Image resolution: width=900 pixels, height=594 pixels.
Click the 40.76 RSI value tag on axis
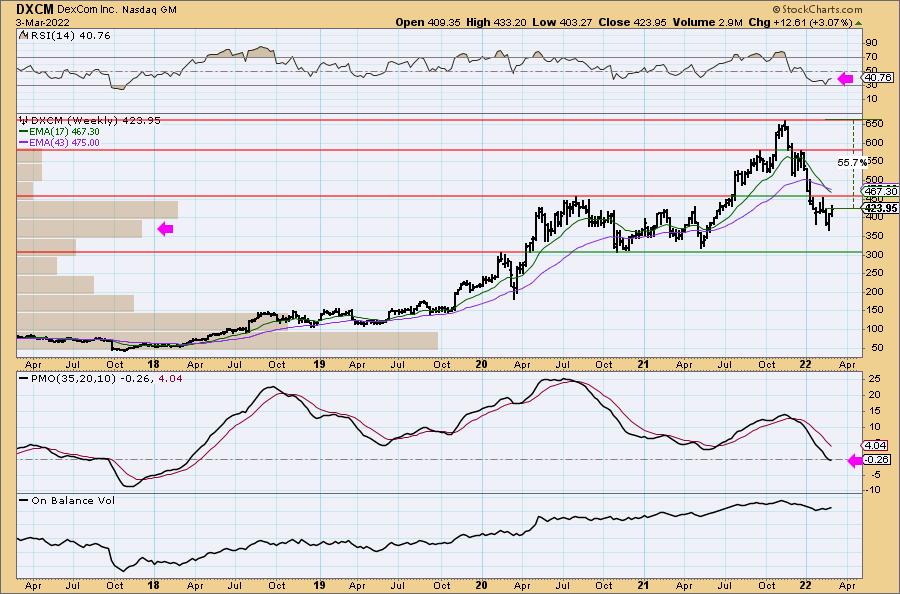[x=878, y=77]
